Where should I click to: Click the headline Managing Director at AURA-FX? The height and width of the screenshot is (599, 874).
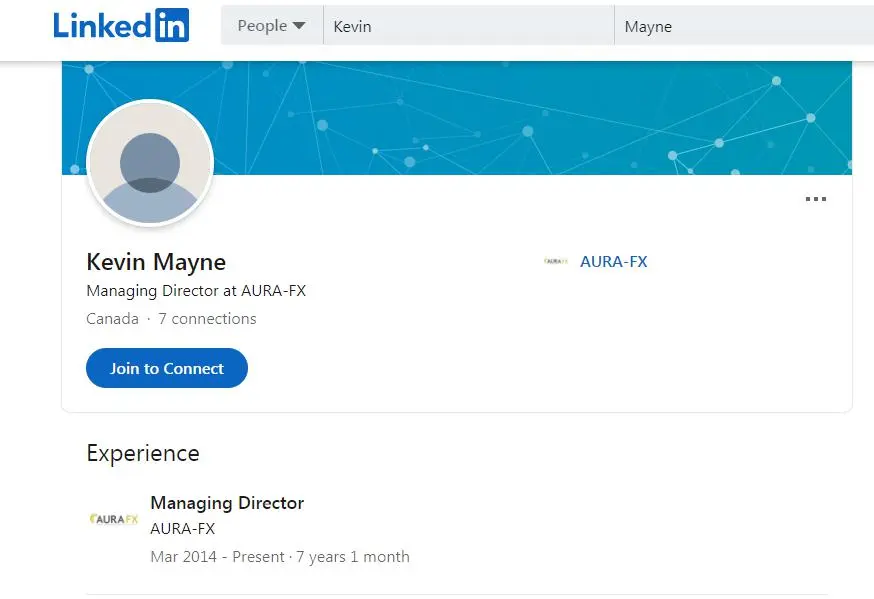[196, 291]
